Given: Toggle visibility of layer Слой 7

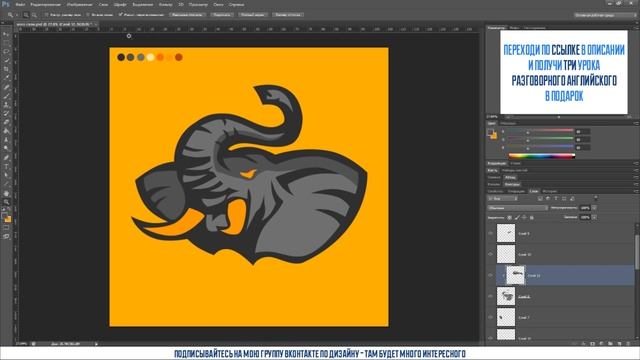Looking at the screenshot, I should [x=490, y=317].
